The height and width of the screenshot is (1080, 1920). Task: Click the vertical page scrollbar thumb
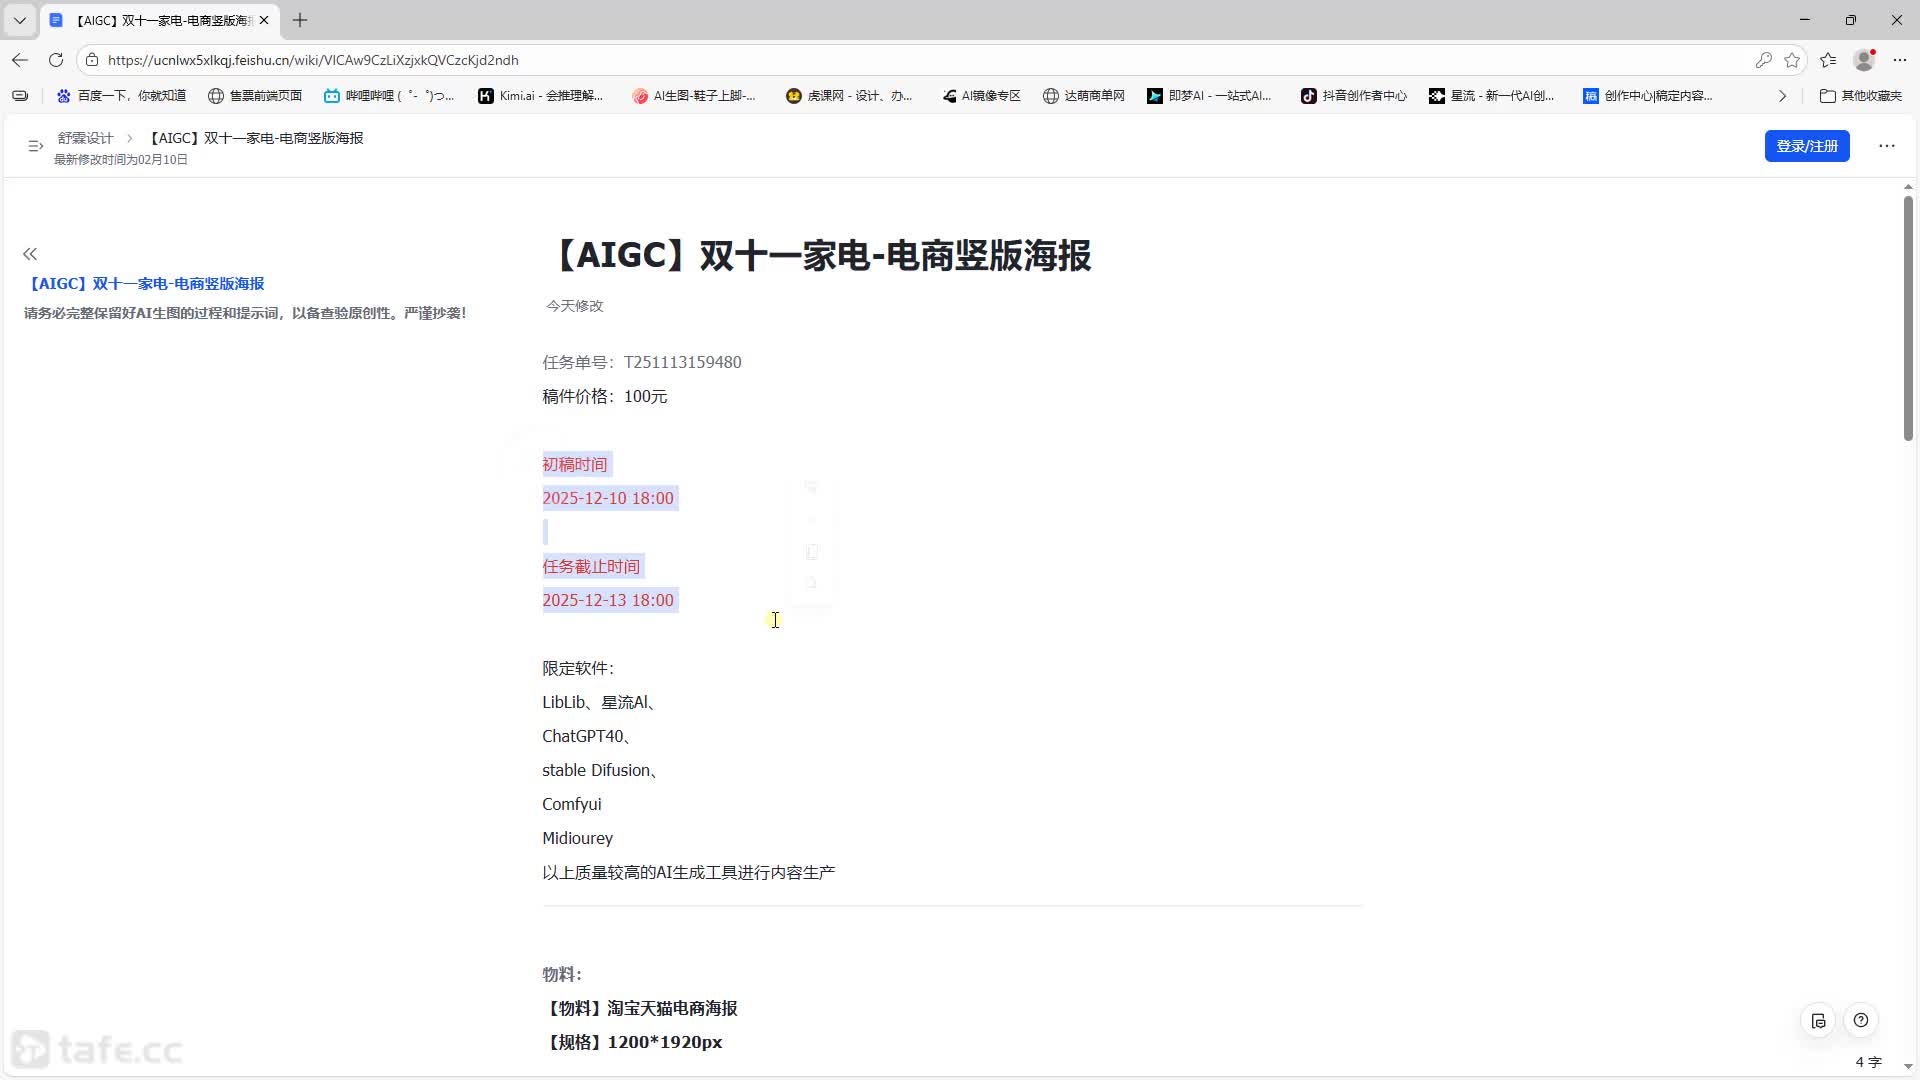tap(1908, 318)
